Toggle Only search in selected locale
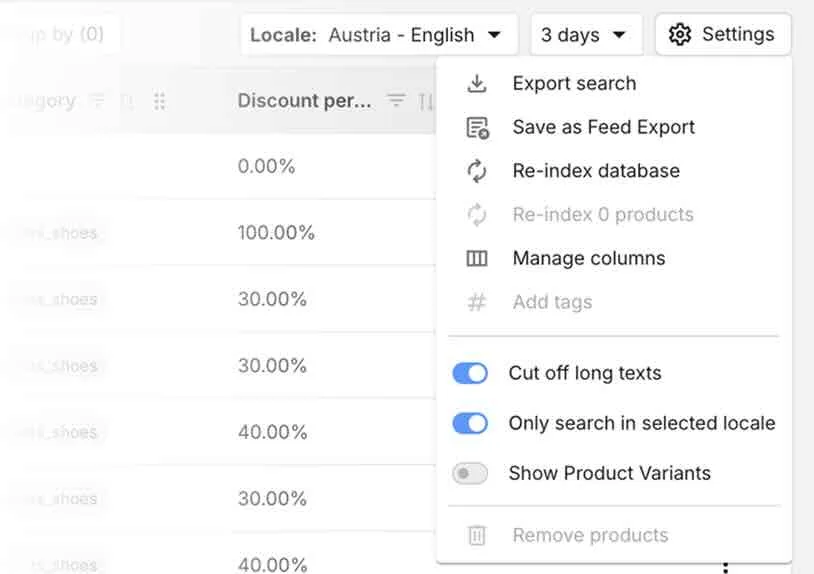Screen dimensions: 814x574 [470, 423]
